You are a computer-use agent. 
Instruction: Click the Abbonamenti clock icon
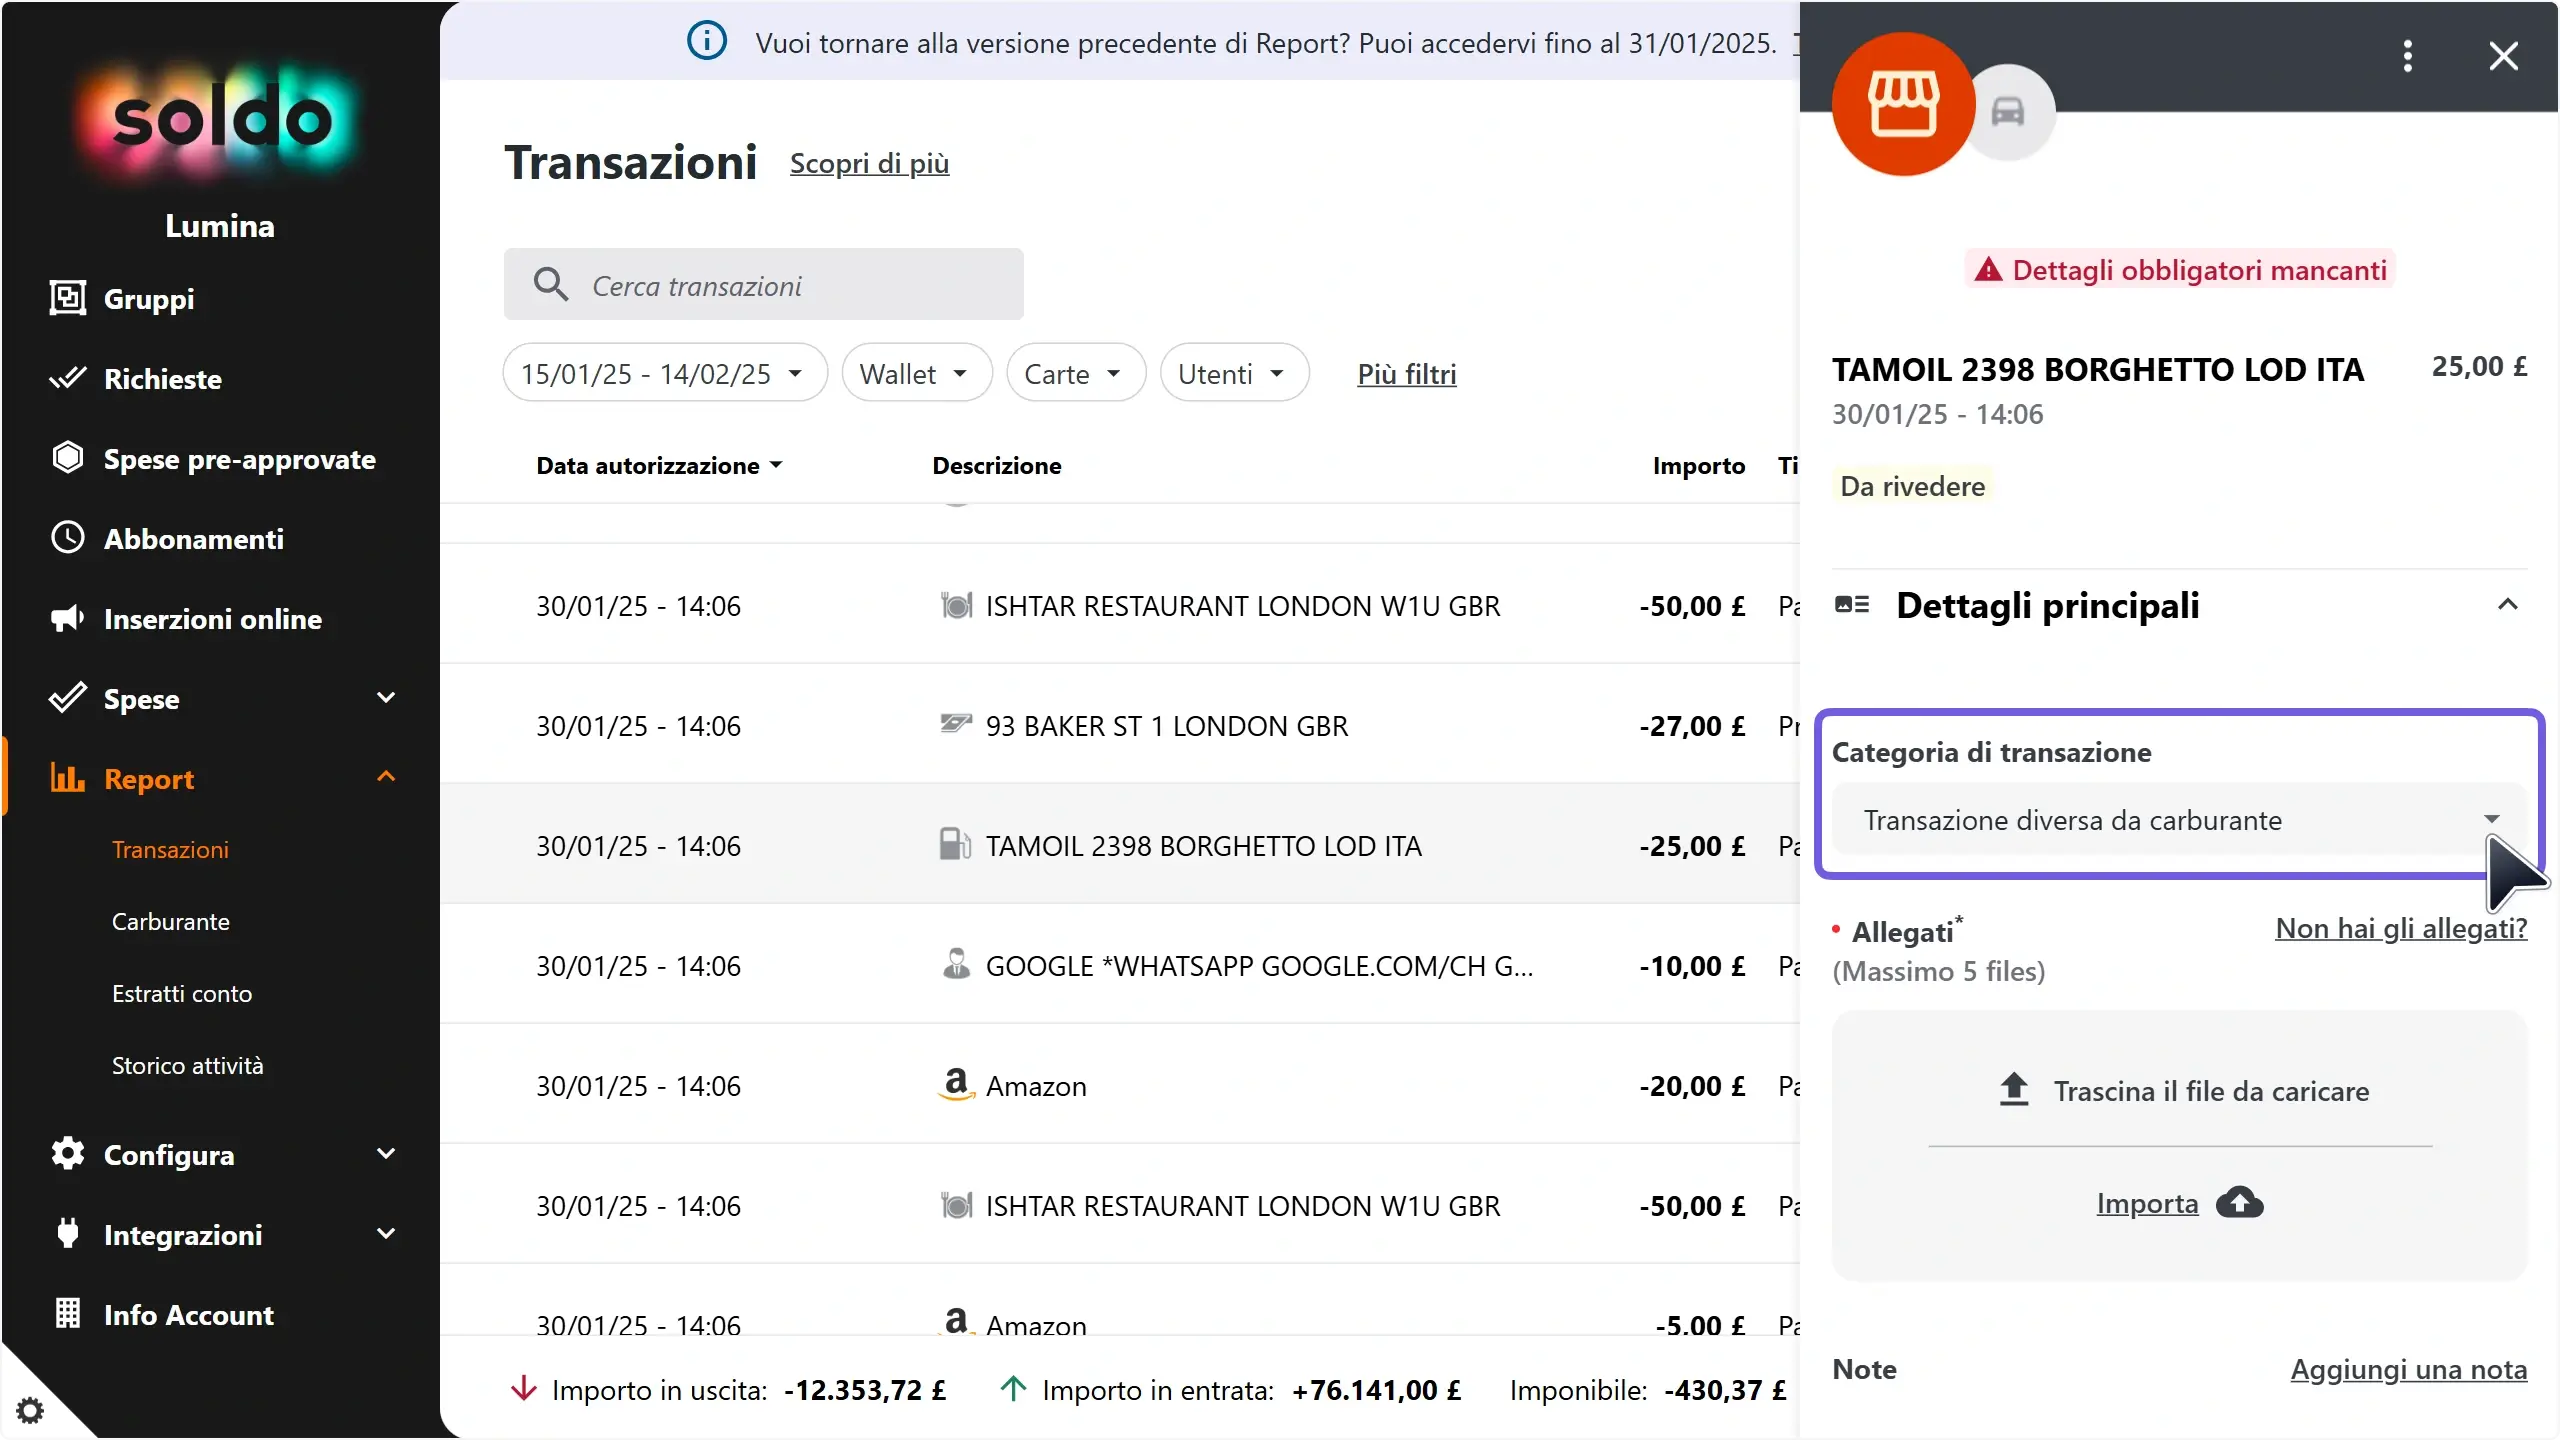coord(67,537)
